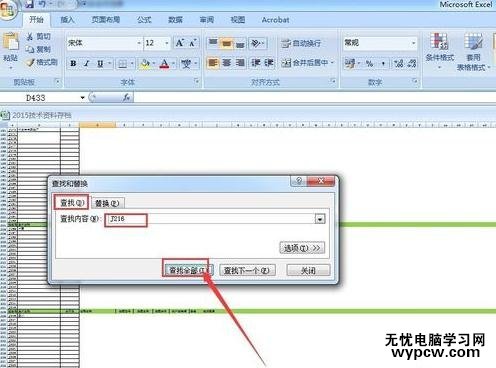Increase font size with large A icon
Screen dimensions: 496x368
tap(180, 43)
